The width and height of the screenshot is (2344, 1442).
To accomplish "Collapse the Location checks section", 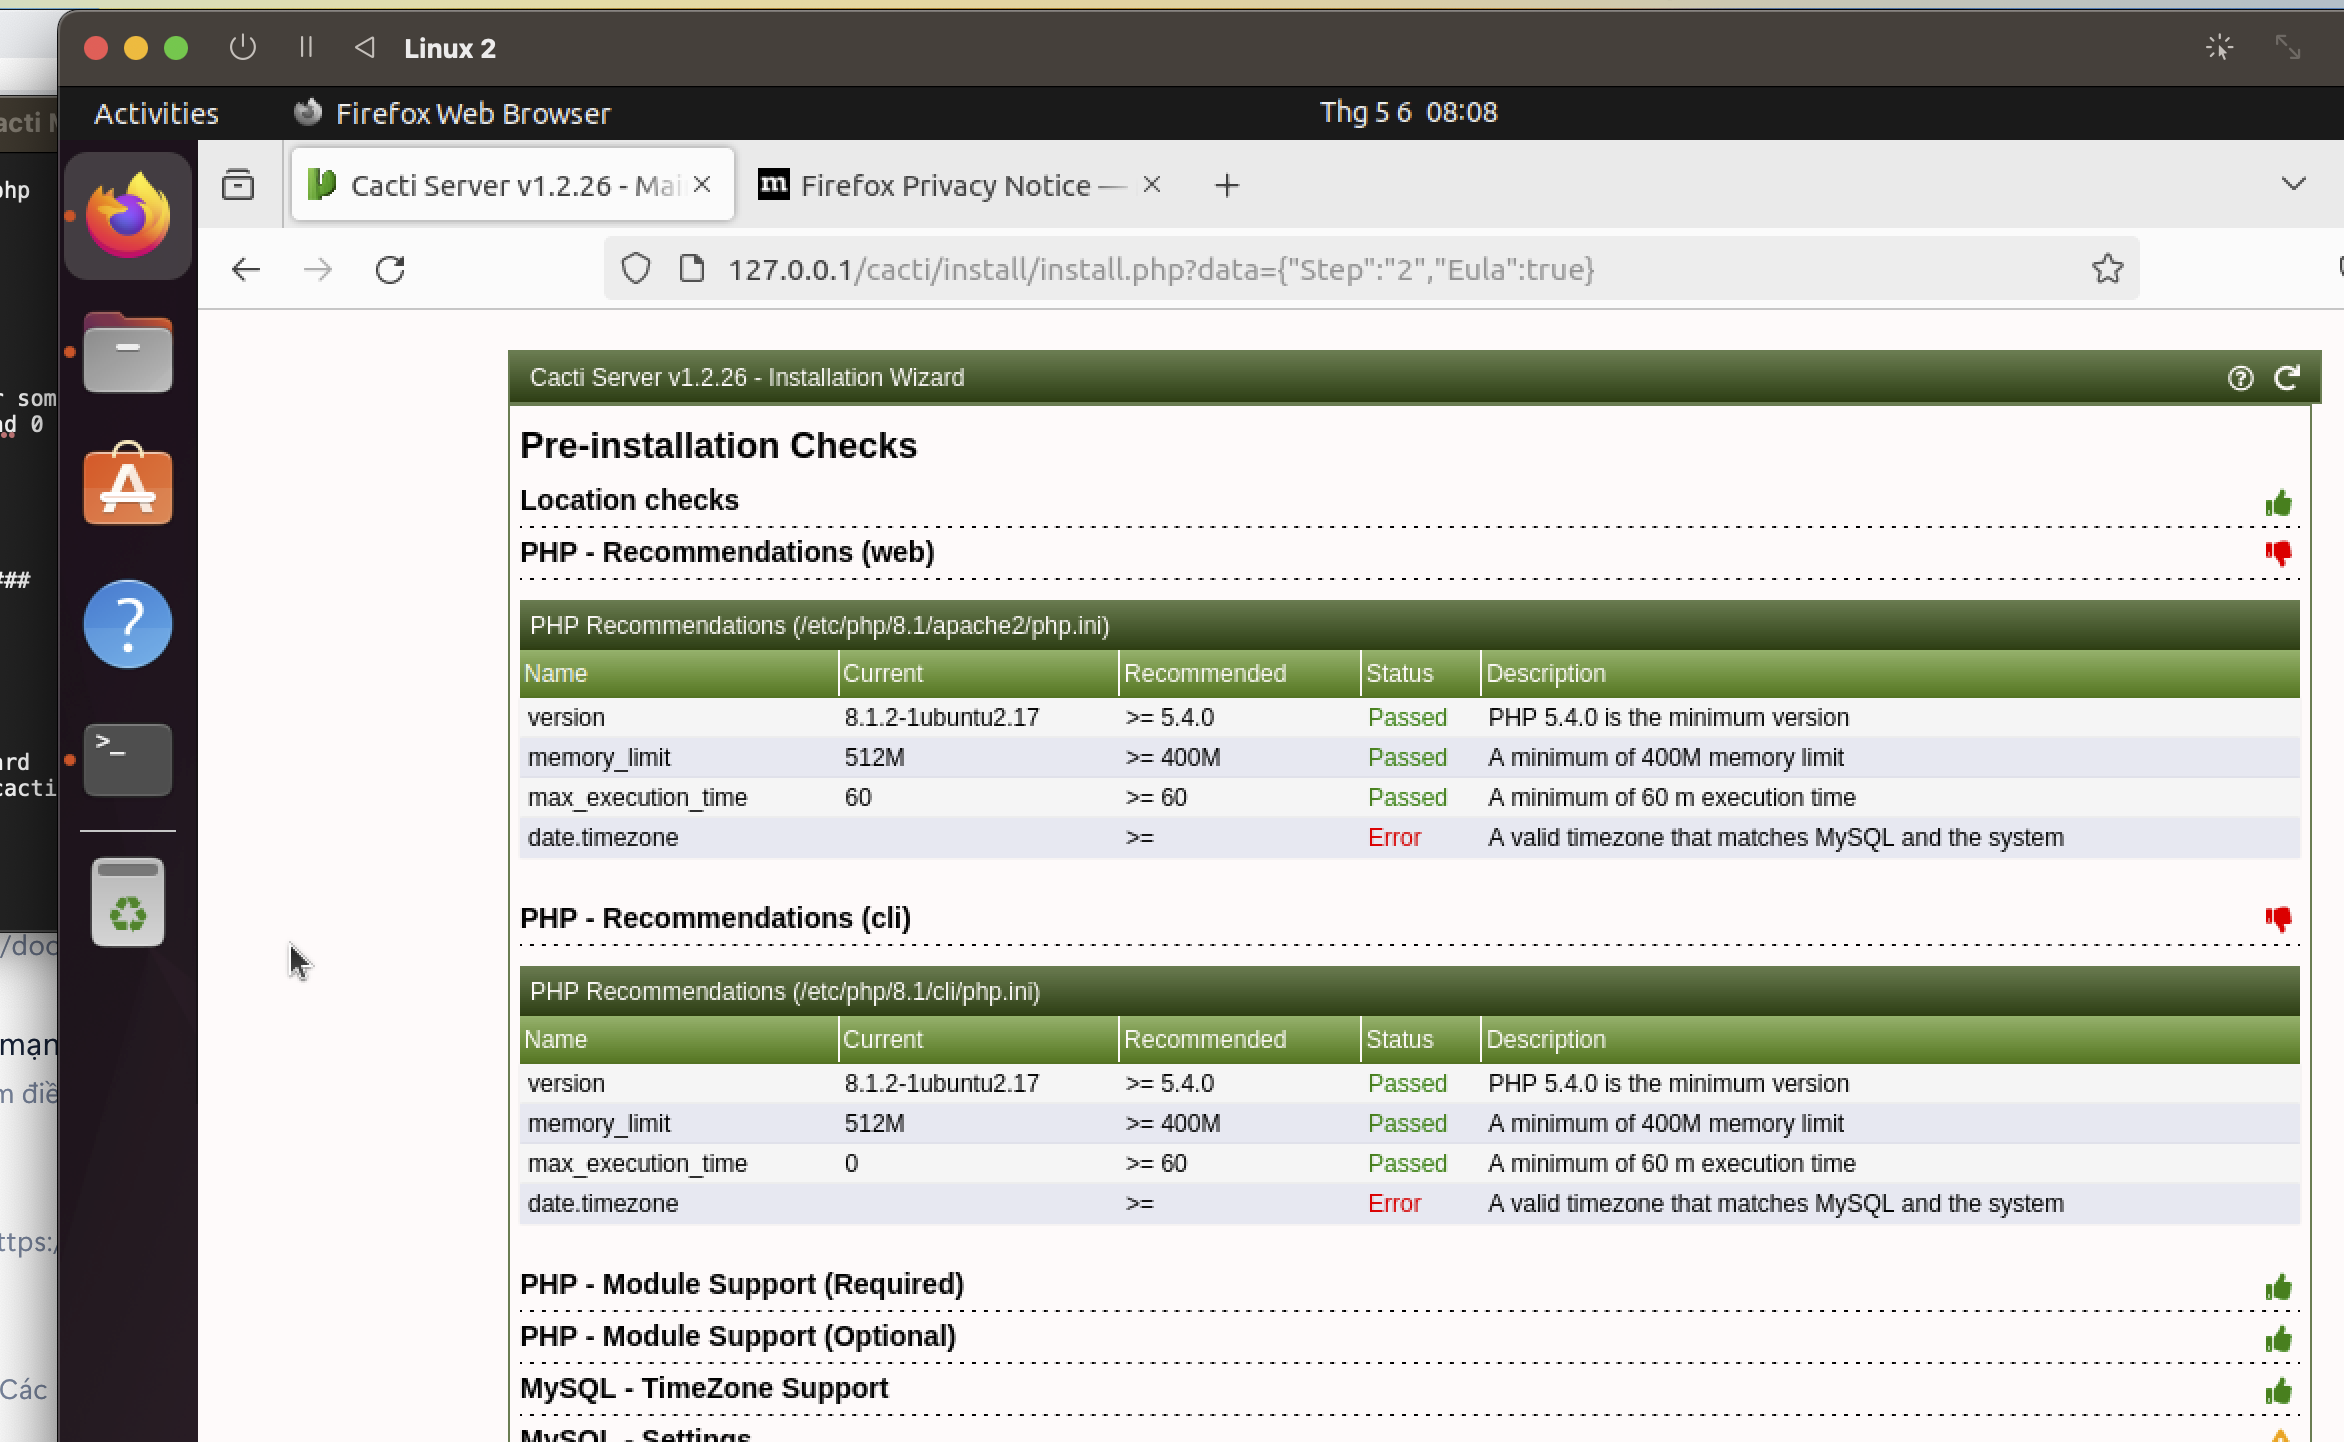I will click(629, 500).
